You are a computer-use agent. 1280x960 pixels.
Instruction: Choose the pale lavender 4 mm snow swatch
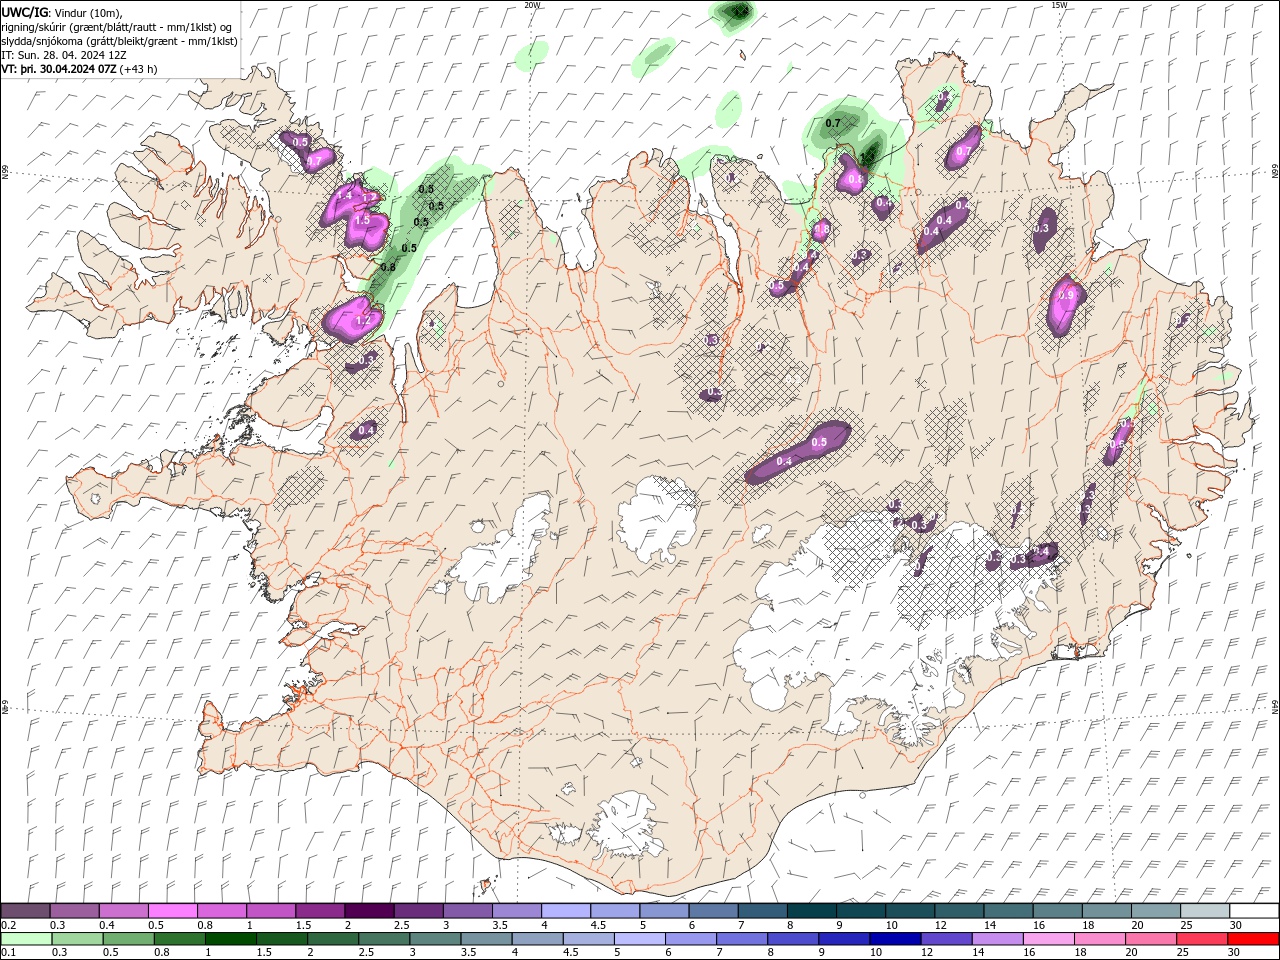[x=565, y=911]
